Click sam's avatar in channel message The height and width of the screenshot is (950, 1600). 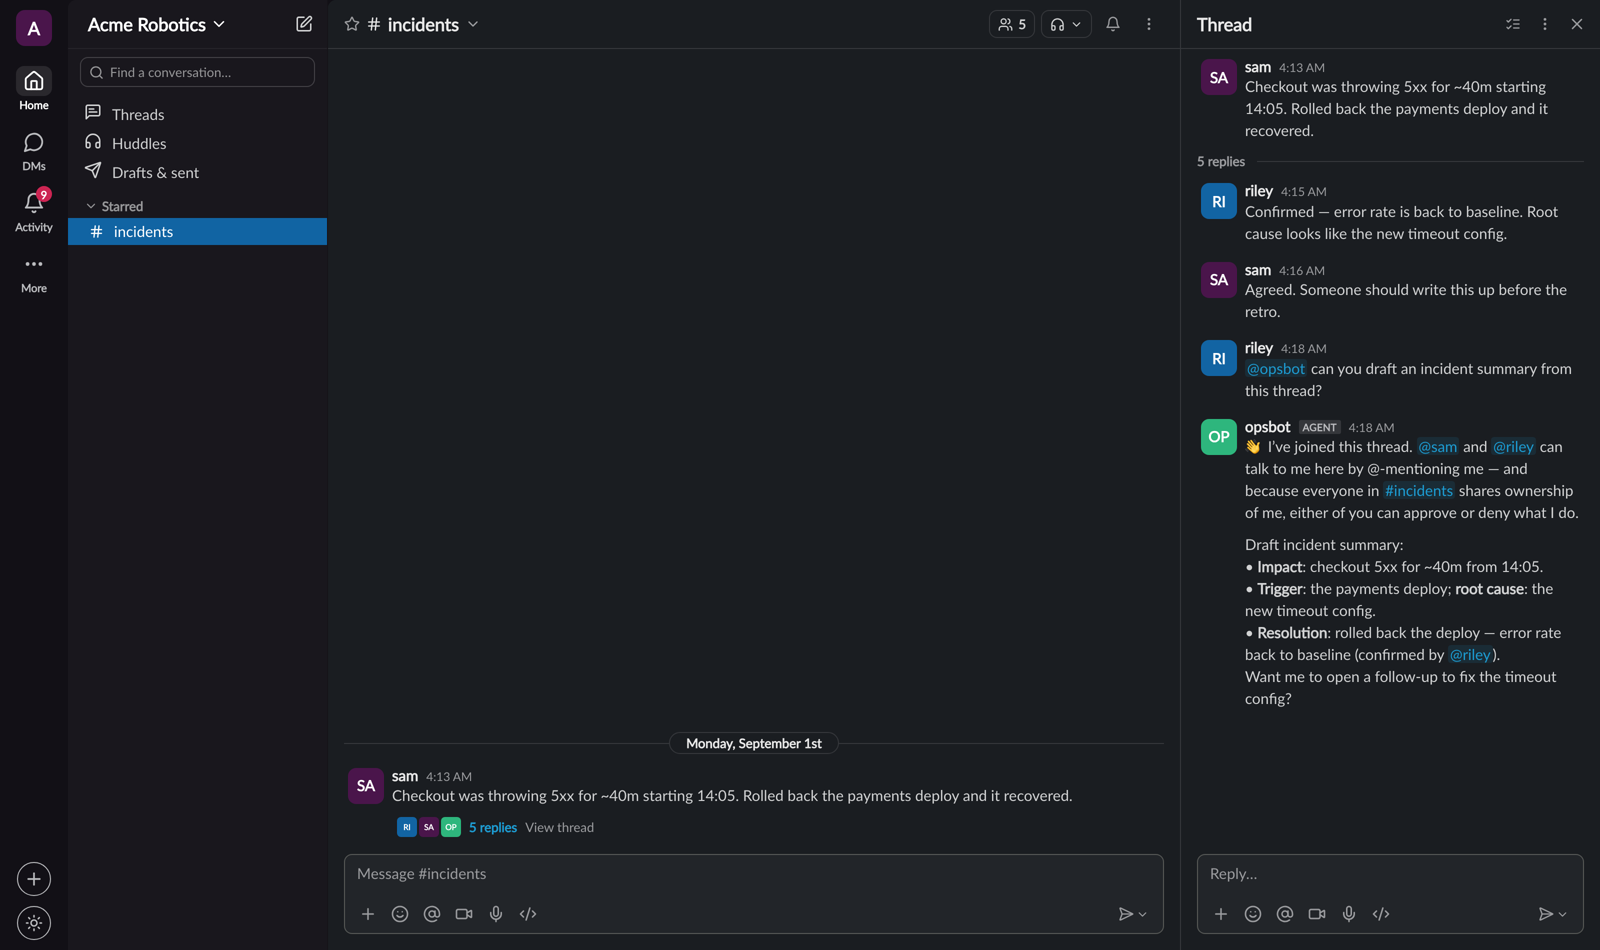tap(366, 786)
